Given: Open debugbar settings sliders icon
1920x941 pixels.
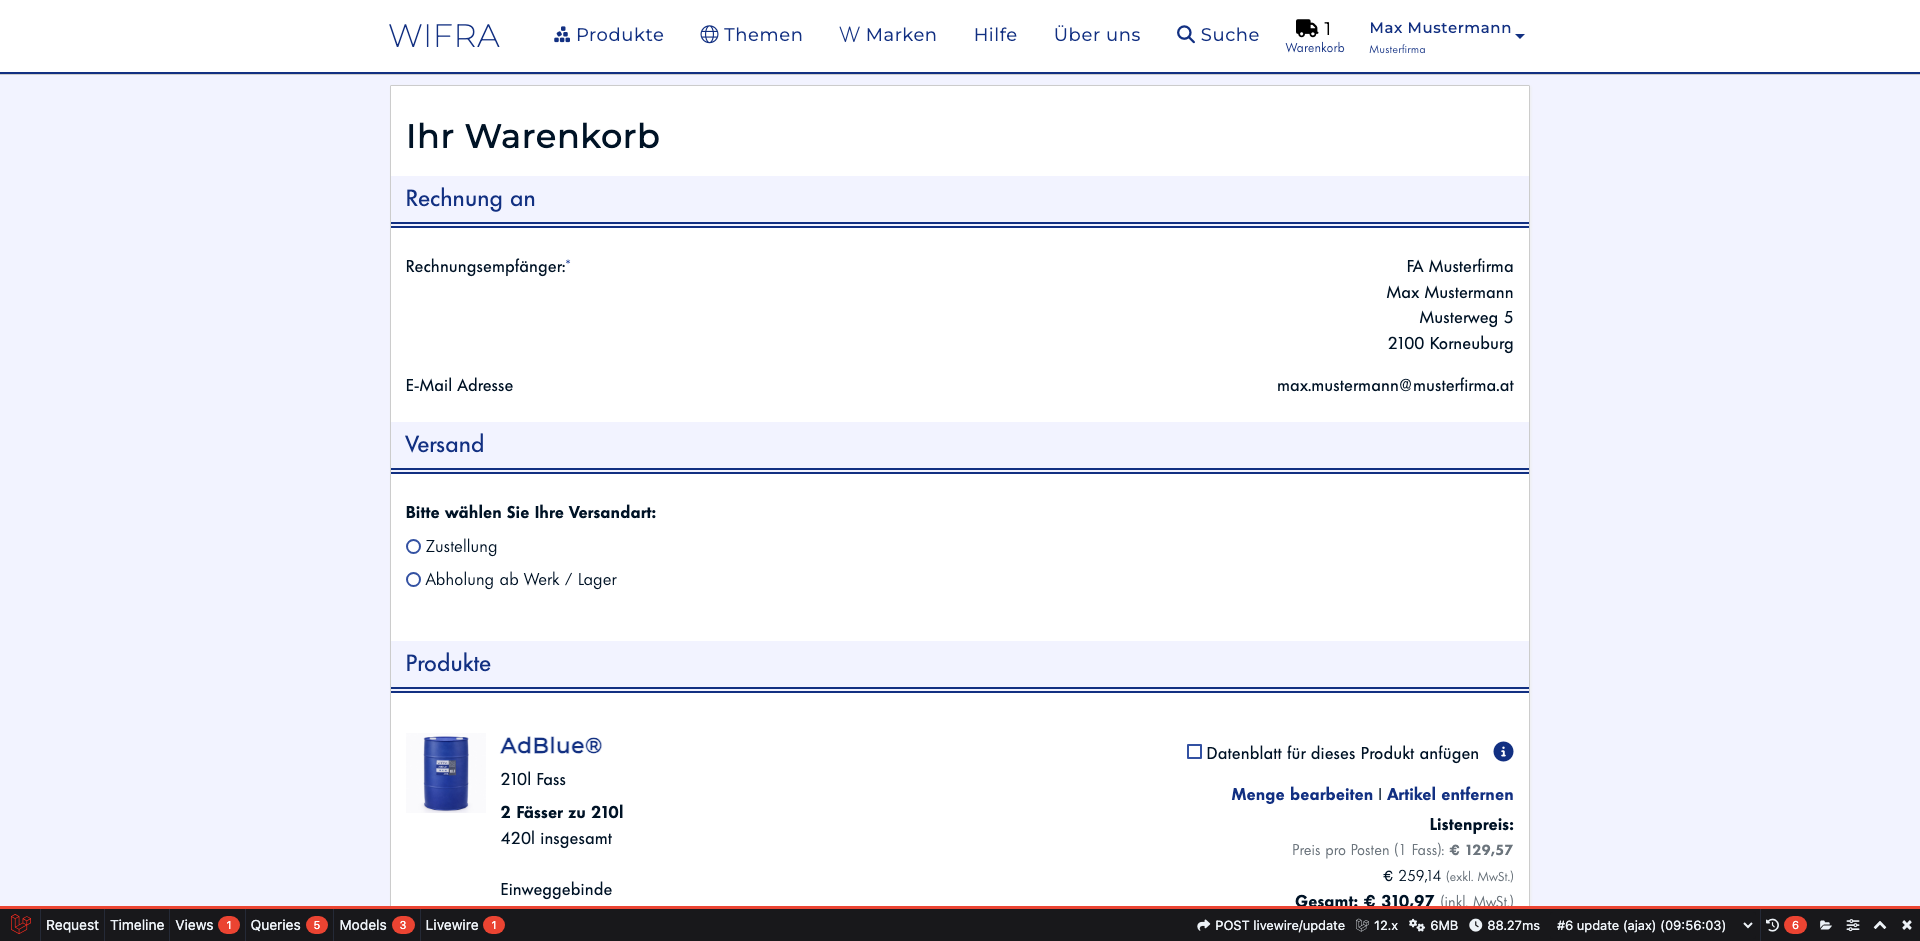Looking at the screenshot, I should [1852, 925].
